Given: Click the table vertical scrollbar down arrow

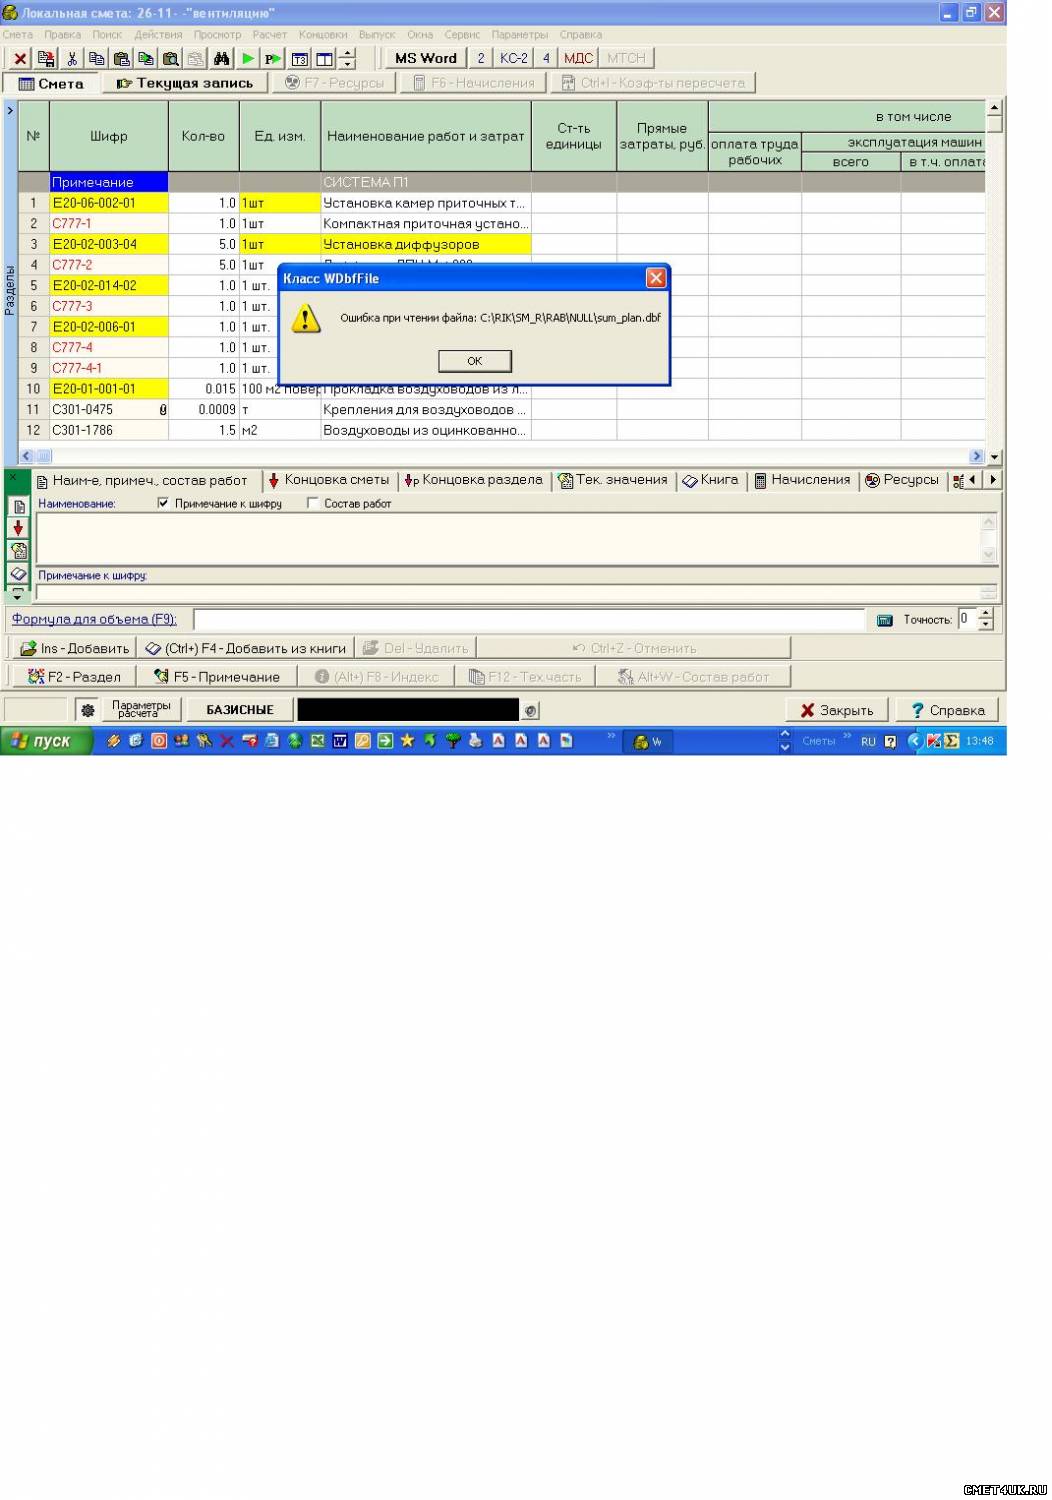Looking at the screenshot, I should click(x=994, y=457).
